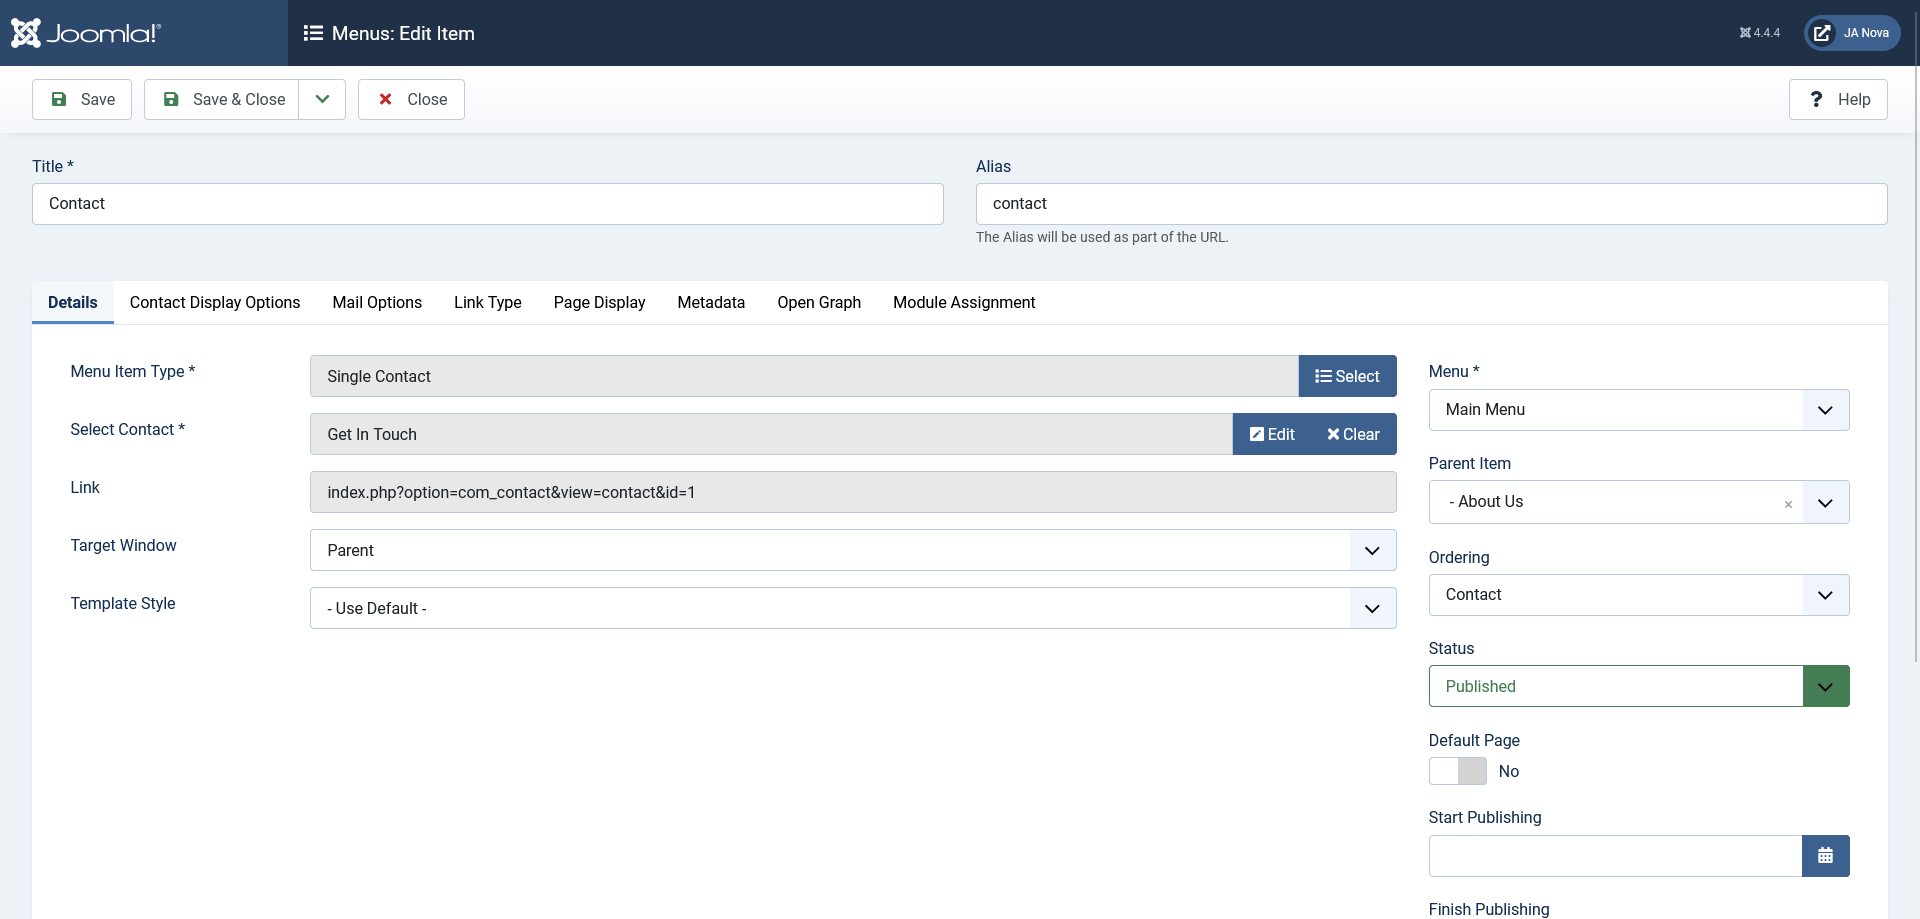
Task: Switch to Contact Display Options tab
Action: click(x=215, y=303)
